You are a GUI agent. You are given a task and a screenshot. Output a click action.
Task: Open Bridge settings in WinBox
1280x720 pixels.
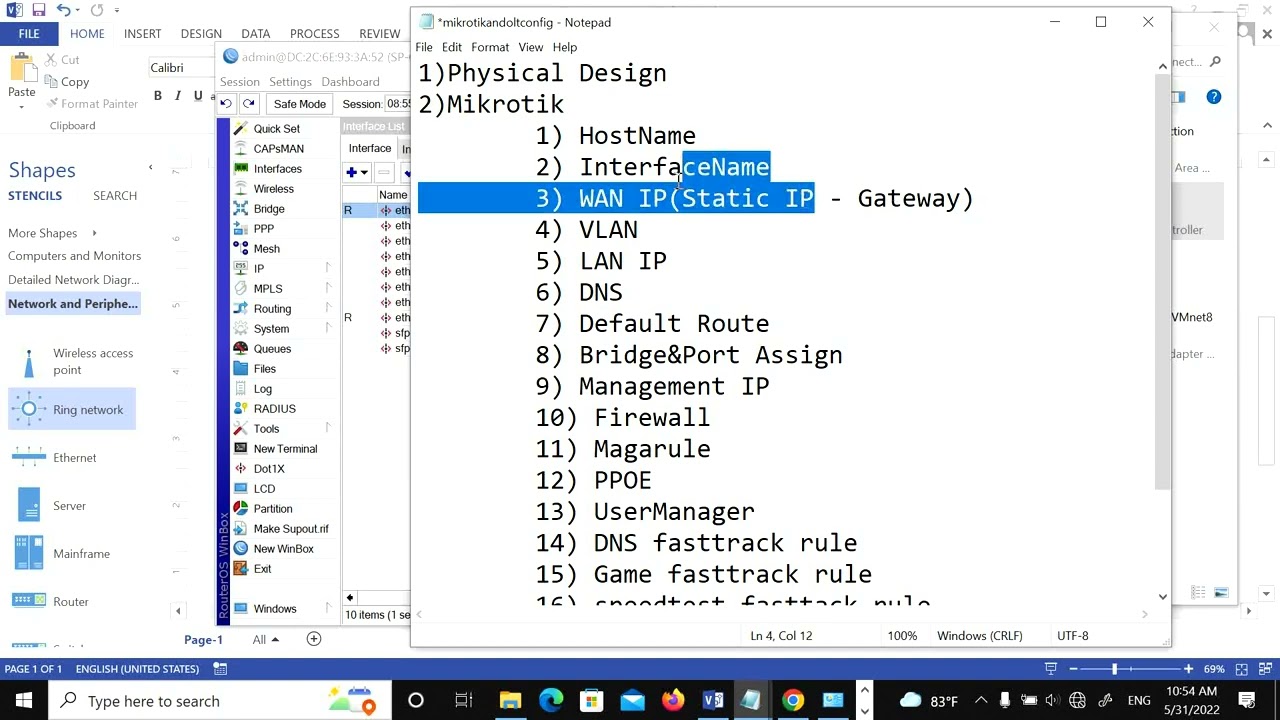tap(269, 209)
